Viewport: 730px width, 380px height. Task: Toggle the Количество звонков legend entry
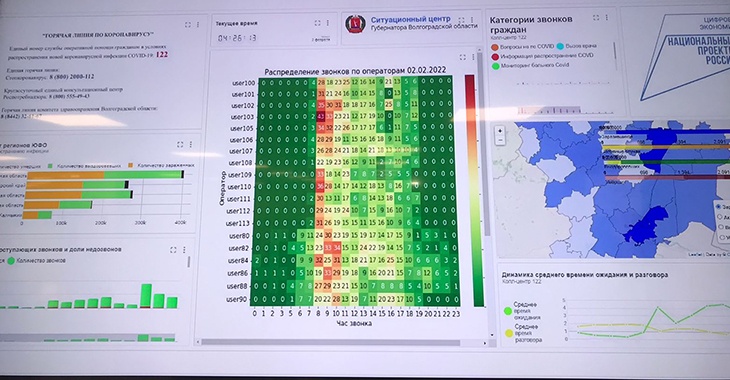click(36, 261)
